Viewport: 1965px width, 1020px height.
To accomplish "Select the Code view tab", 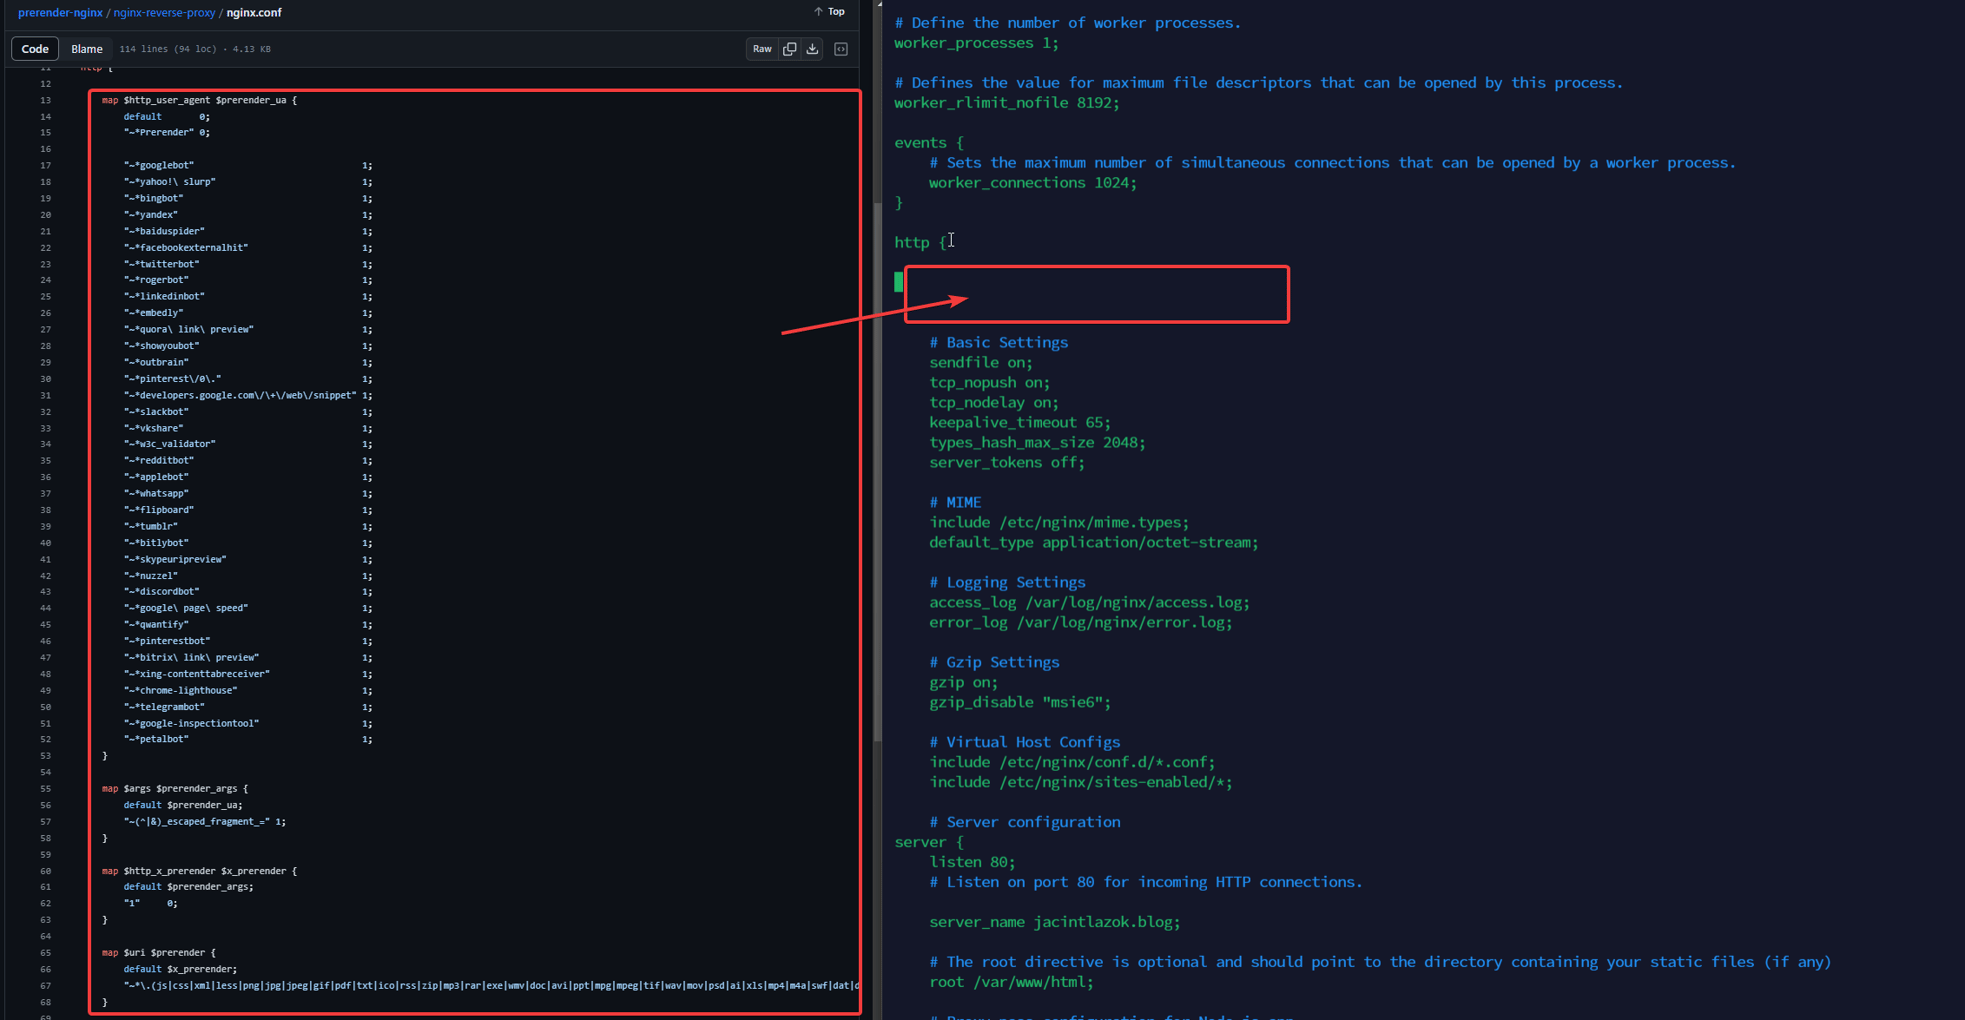I will 35,48.
